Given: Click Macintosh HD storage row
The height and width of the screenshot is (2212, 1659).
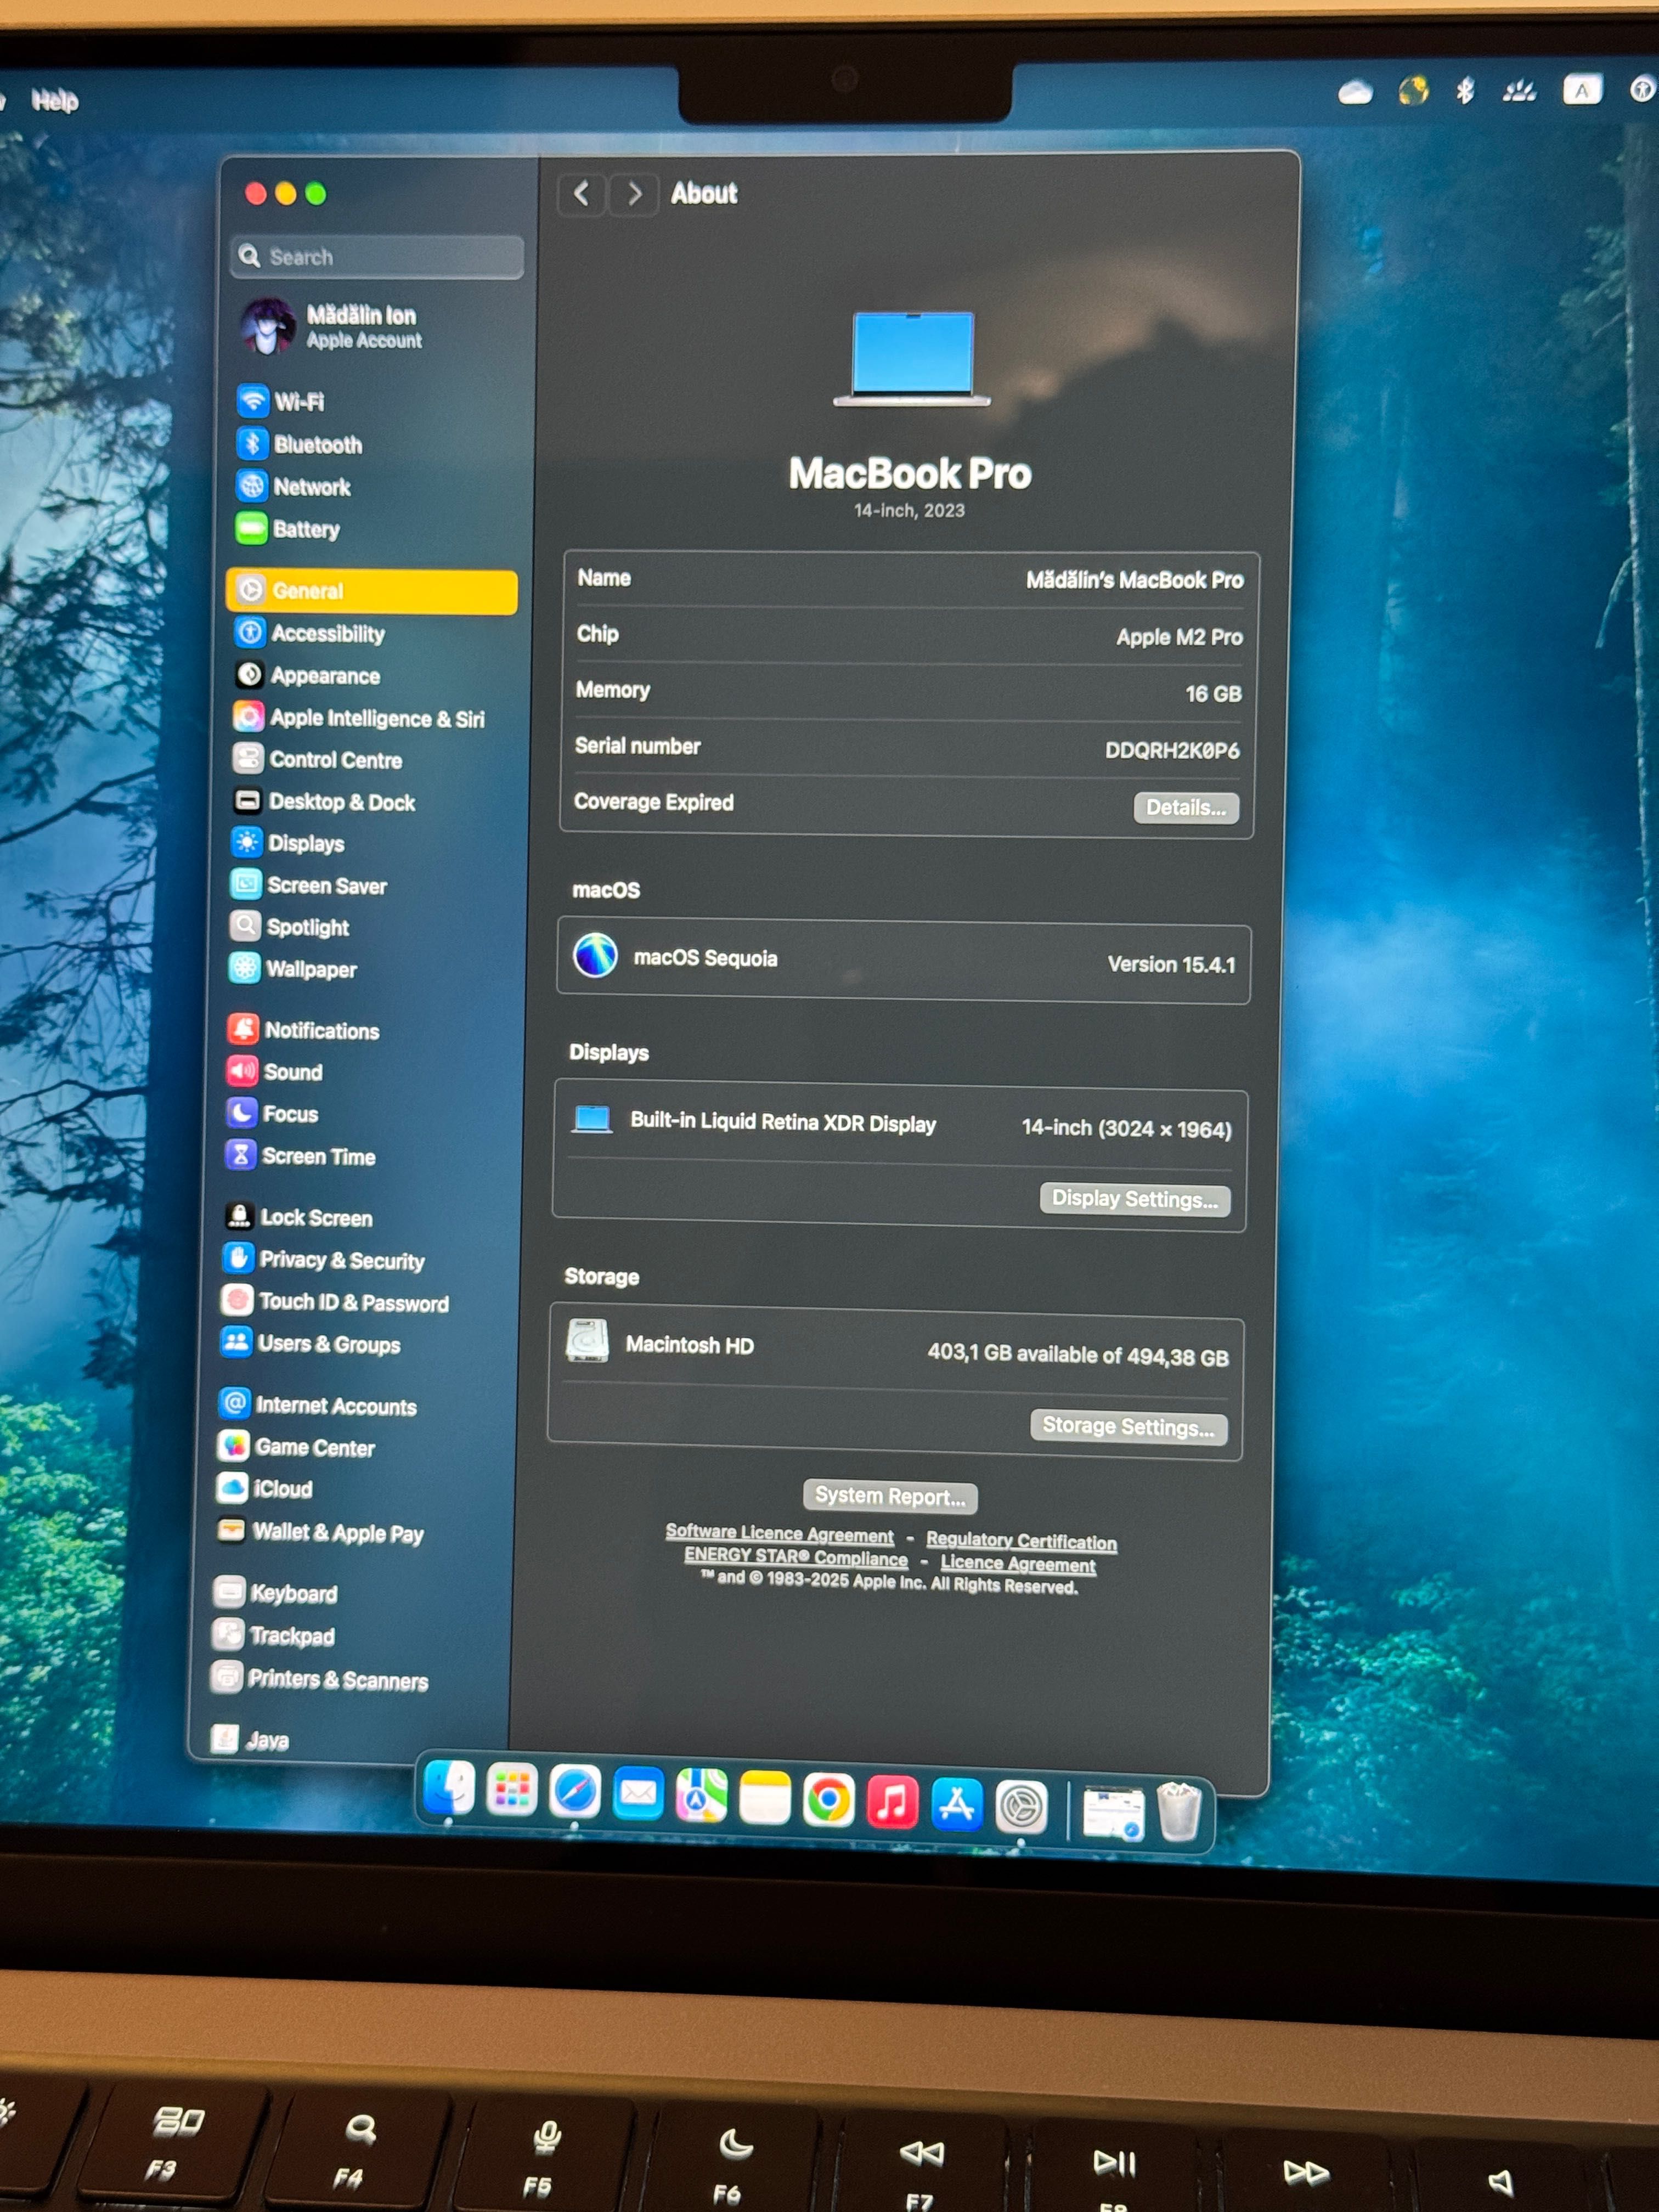Looking at the screenshot, I should [x=897, y=1351].
